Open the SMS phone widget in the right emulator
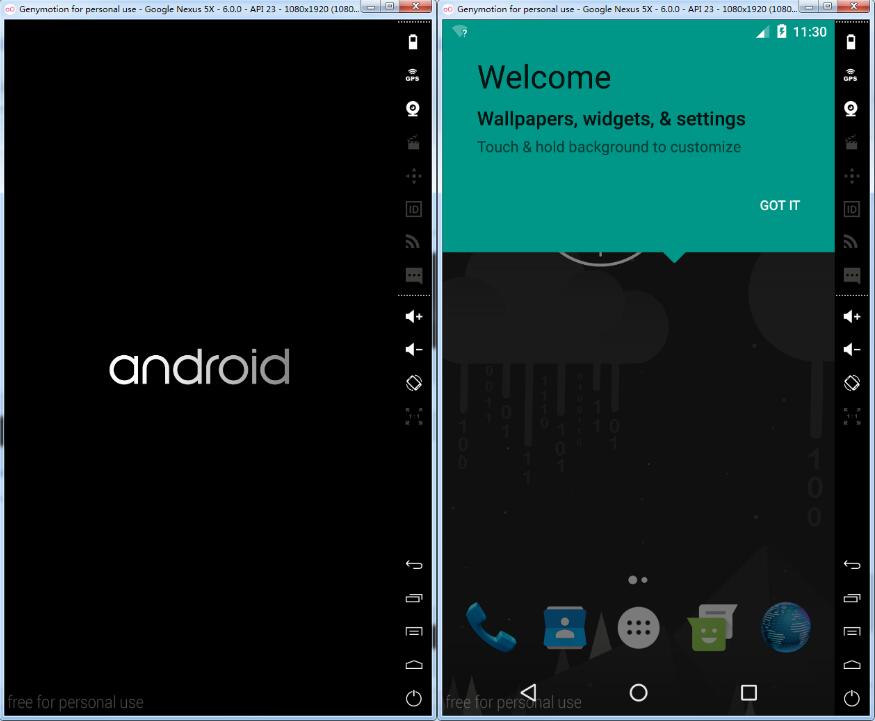 coord(851,275)
